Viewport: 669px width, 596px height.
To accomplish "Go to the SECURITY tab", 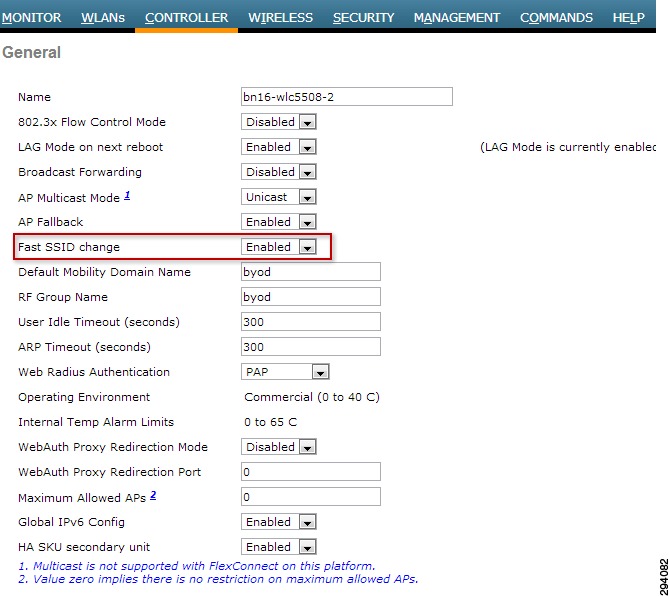I will coord(364,17).
